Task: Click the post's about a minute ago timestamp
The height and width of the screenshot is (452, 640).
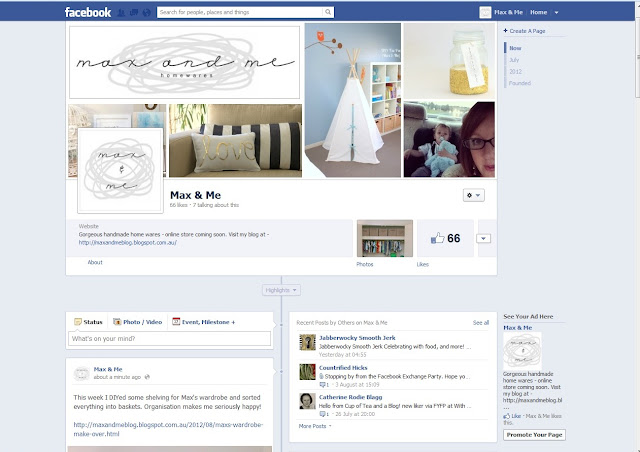Action: click(x=117, y=377)
